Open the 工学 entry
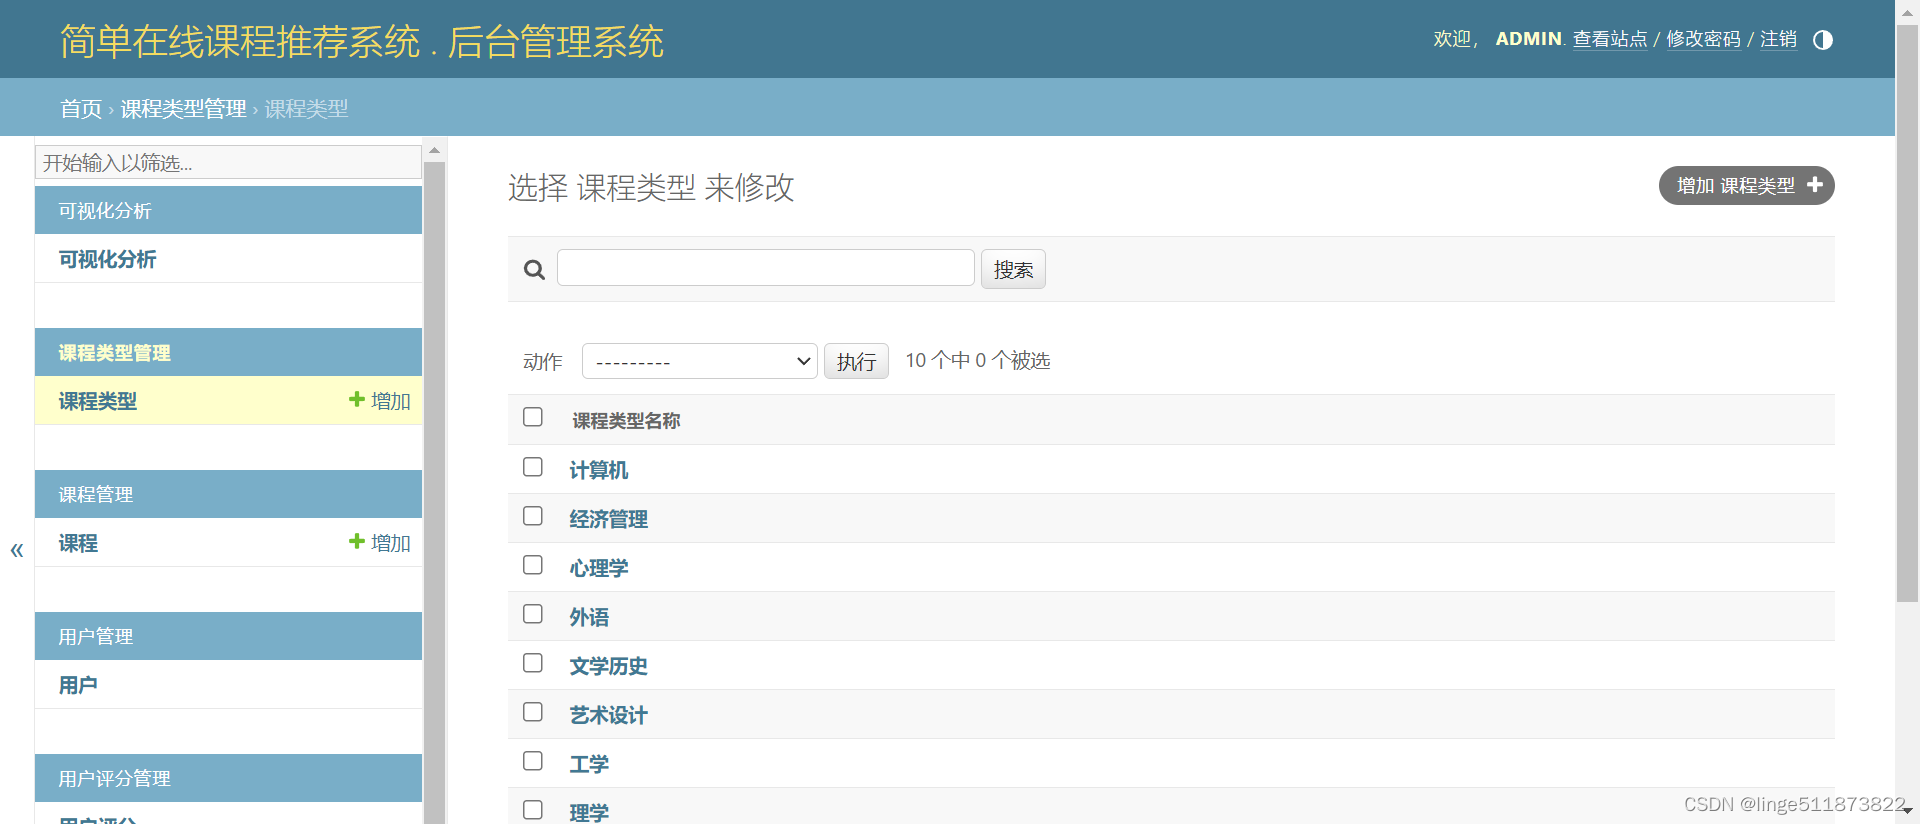 click(x=589, y=764)
